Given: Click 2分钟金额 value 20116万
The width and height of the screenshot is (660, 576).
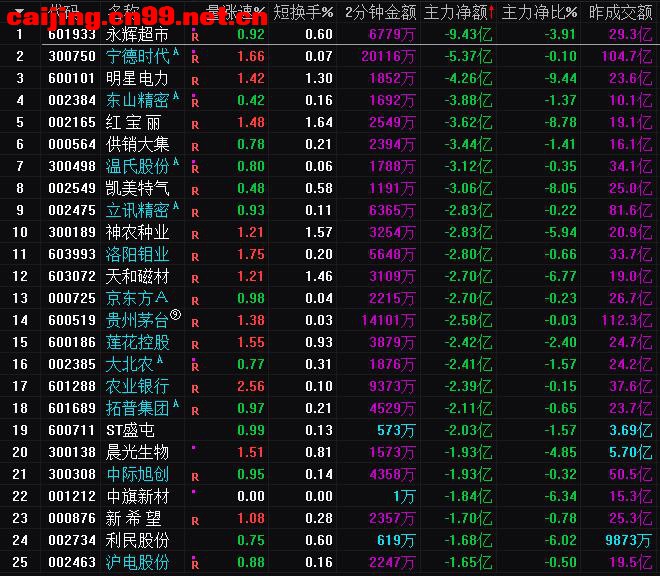Looking at the screenshot, I should tap(388, 56).
